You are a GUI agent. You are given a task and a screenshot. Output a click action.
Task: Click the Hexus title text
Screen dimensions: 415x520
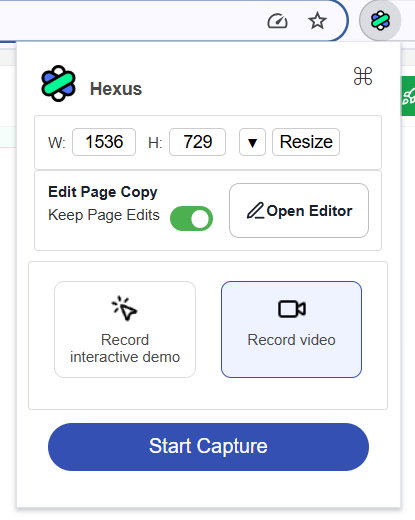pyautogui.click(x=116, y=89)
